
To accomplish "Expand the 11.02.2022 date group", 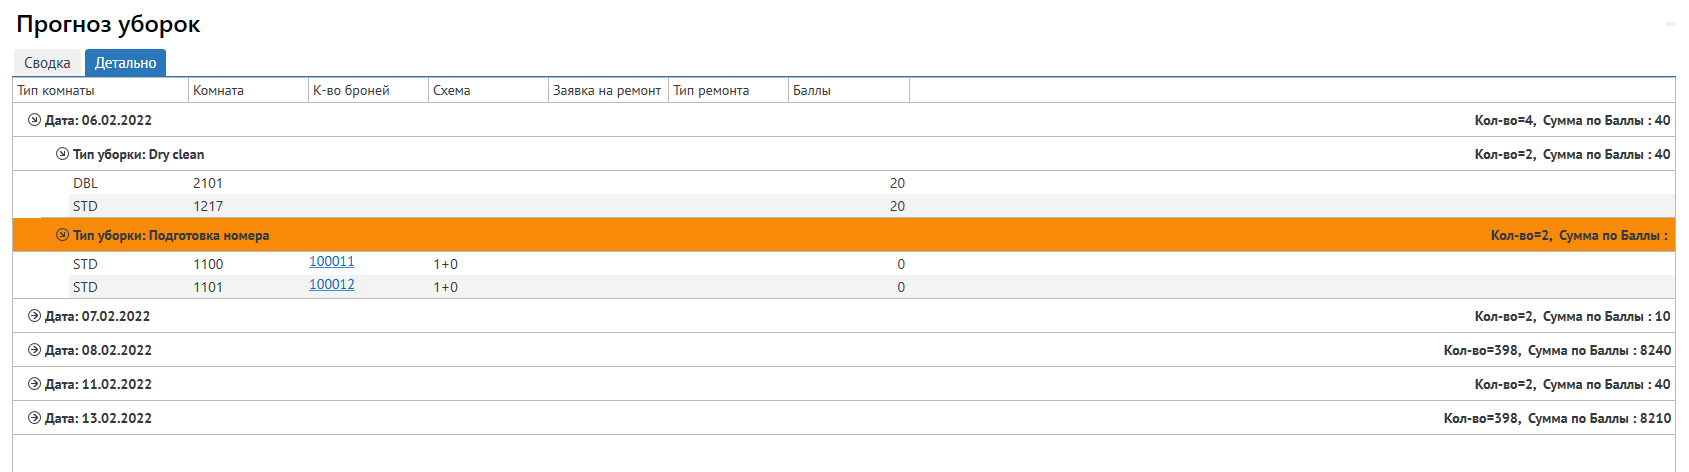I will 34,384.
